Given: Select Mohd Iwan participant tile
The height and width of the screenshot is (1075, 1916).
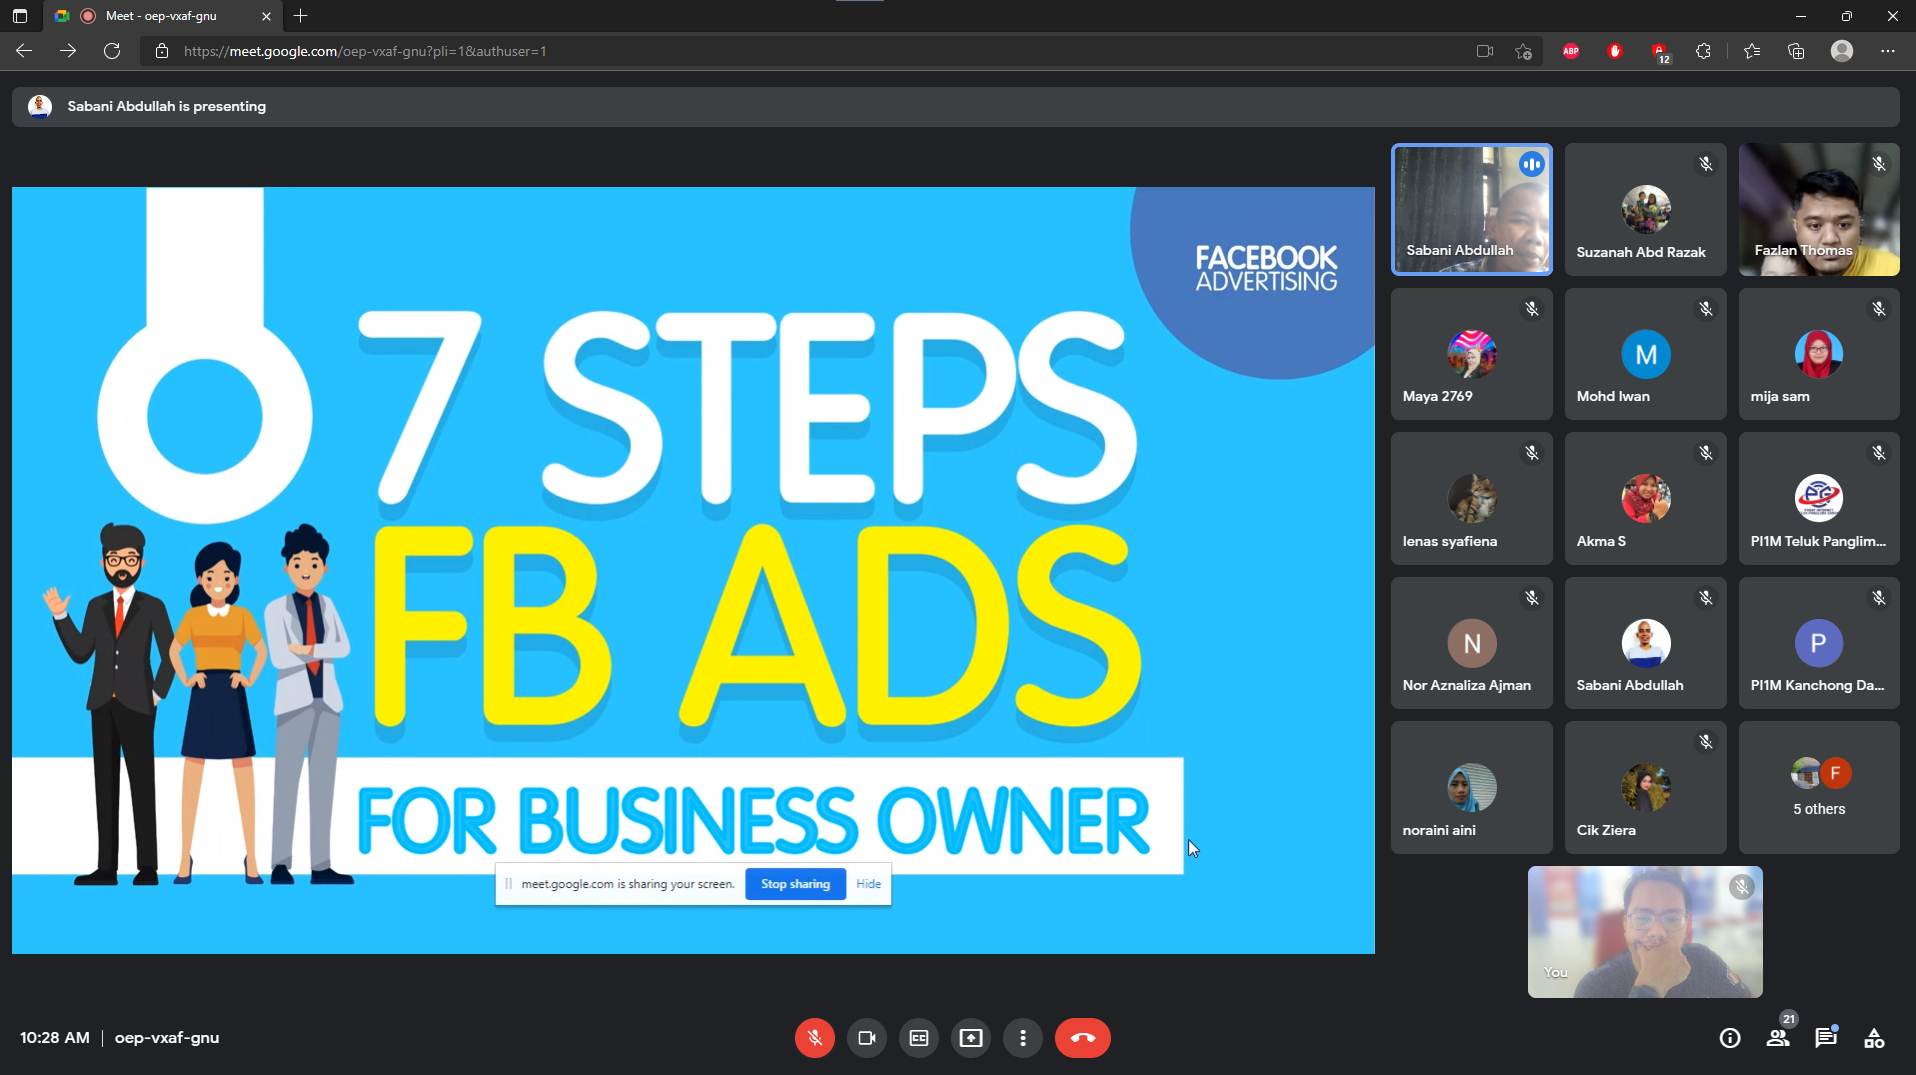Looking at the screenshot, I should tap(1645, 354).
